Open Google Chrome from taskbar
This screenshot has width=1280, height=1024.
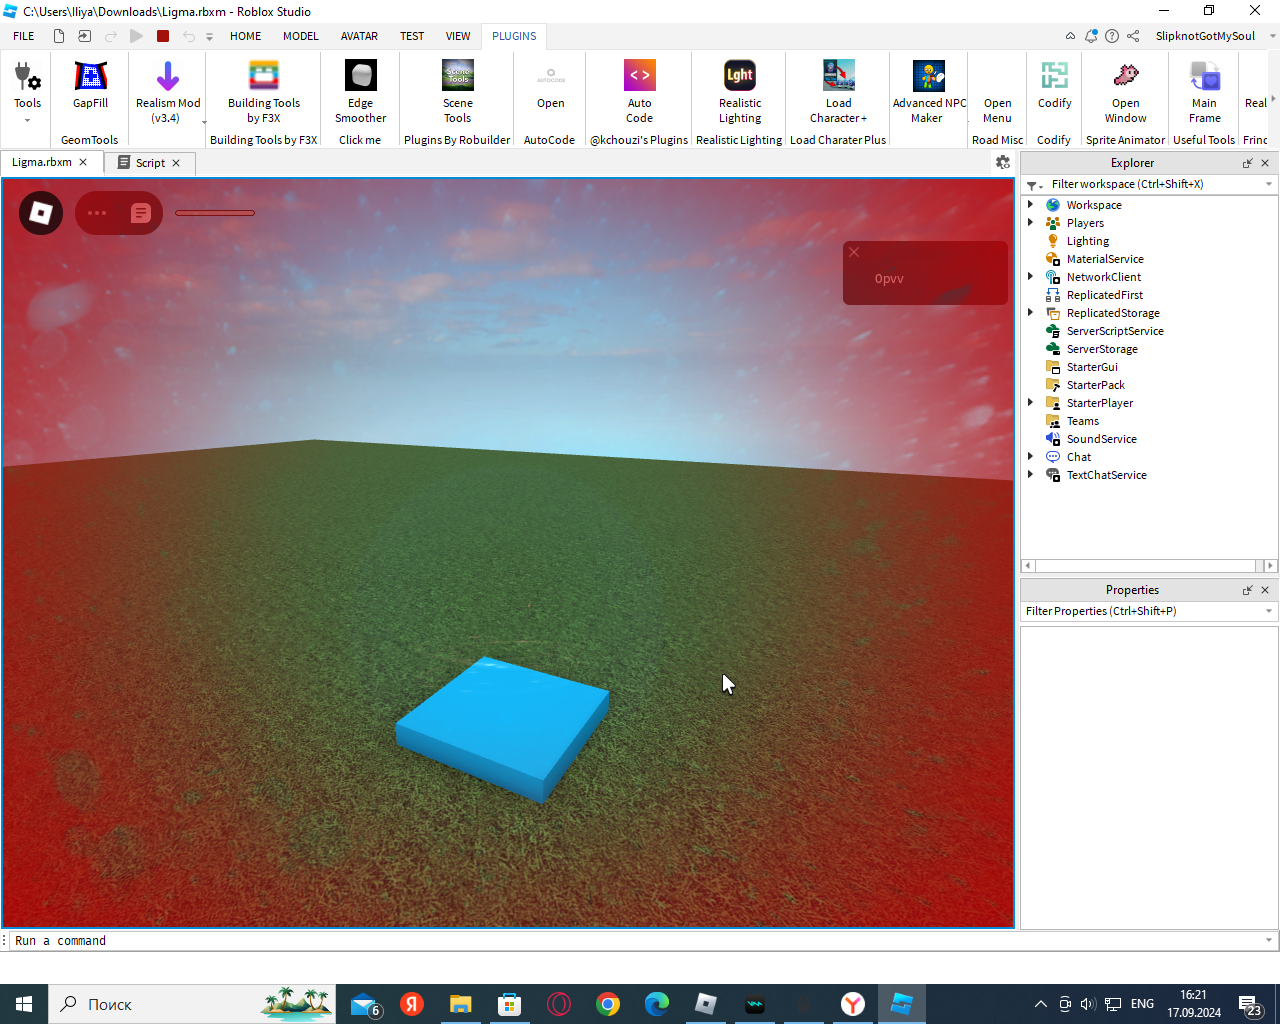[608, 1004]
